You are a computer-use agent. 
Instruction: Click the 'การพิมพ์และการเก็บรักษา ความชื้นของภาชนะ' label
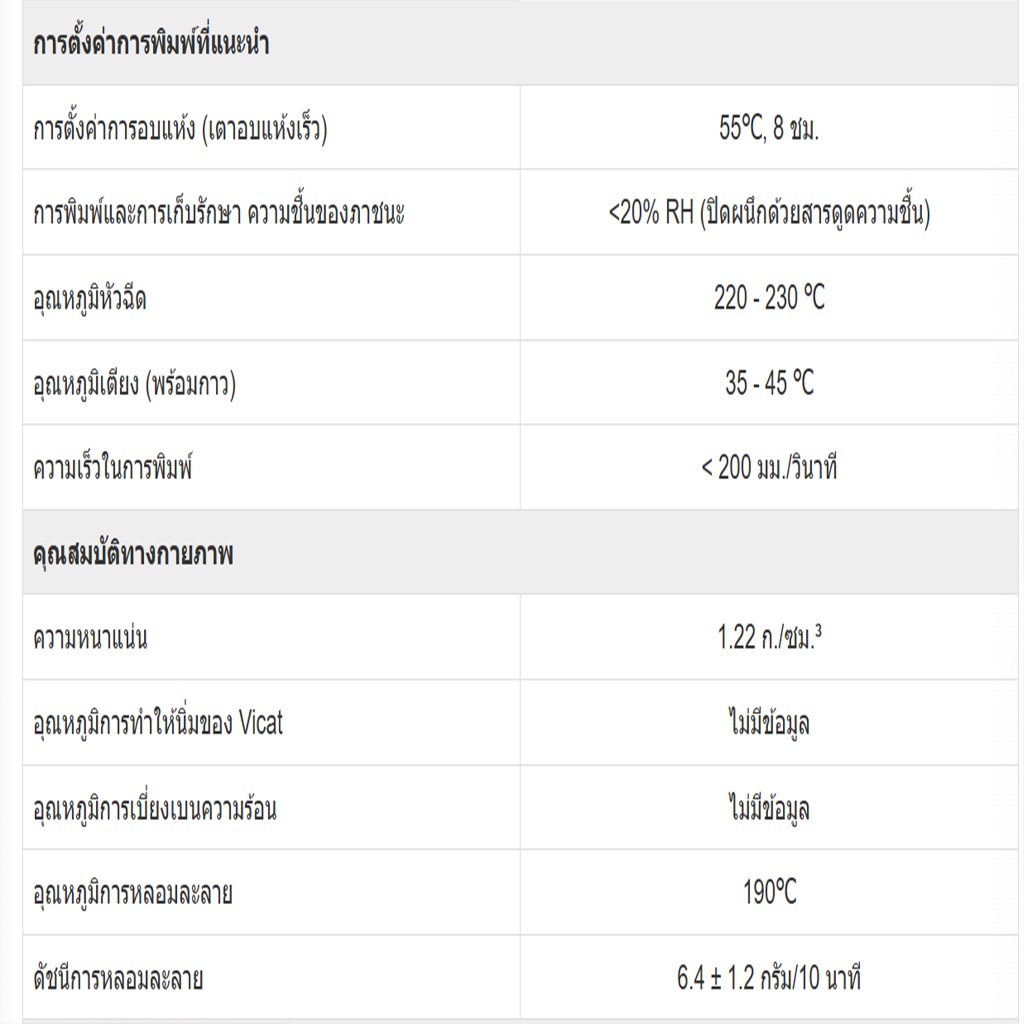click(219, 214)
